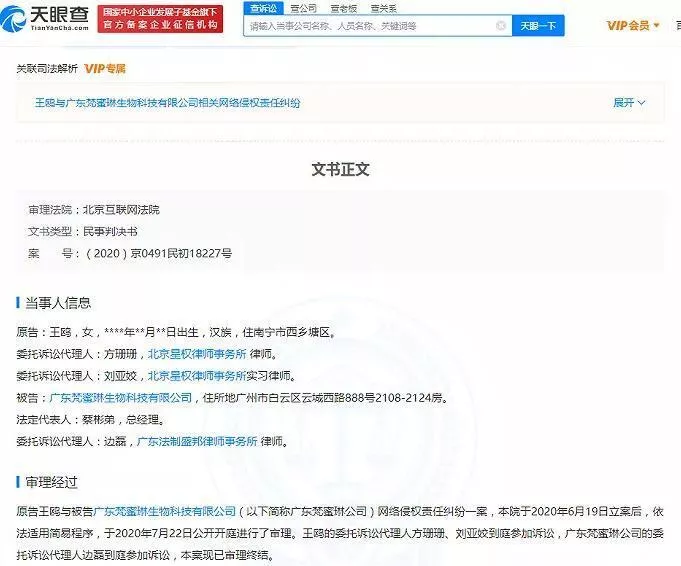Switch to the 查老板 tab
681x566 pixels.
(344, 8)
